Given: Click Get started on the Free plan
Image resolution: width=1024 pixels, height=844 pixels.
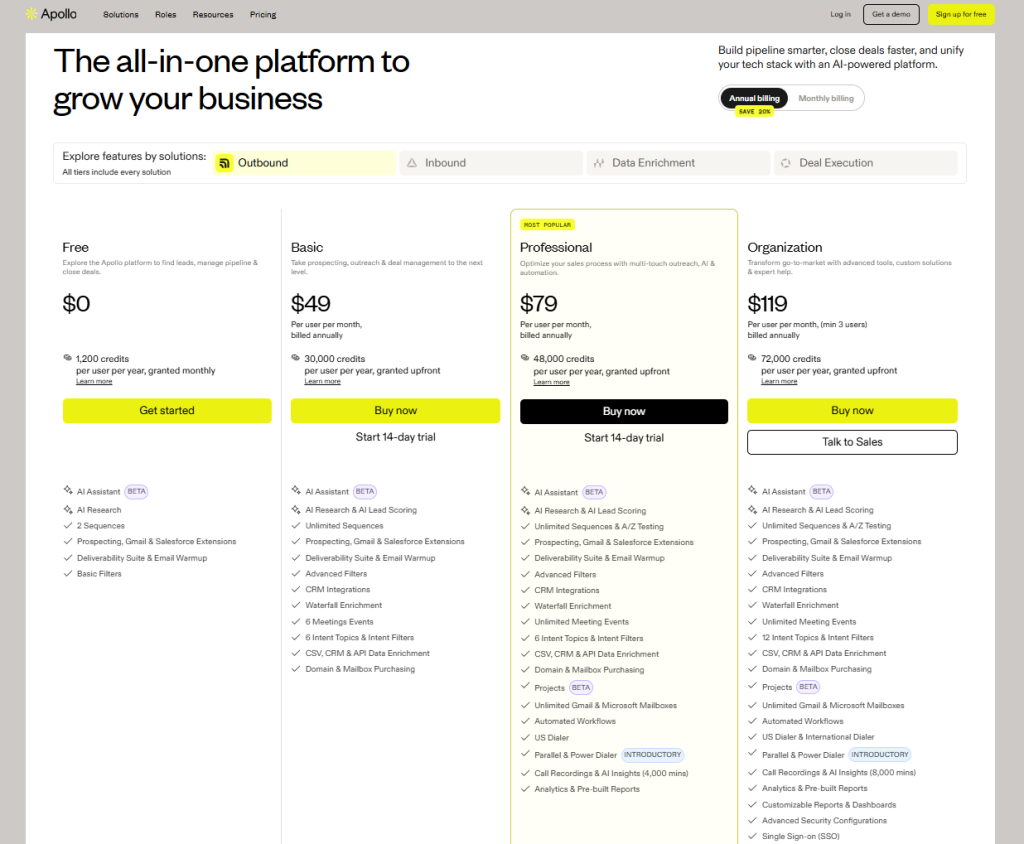Looking at the screenshot, I should click(x=166, y=410).
